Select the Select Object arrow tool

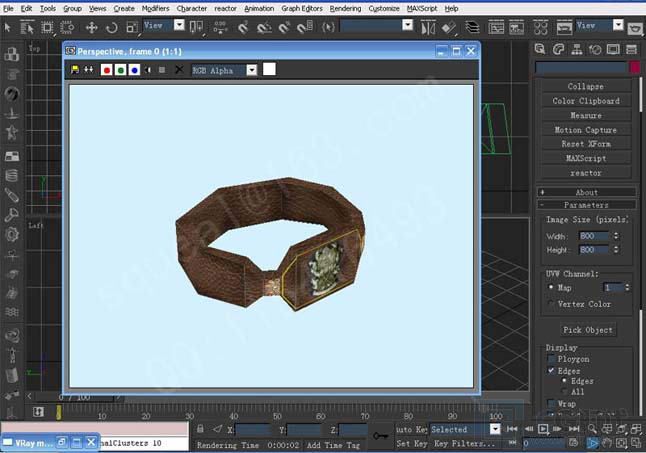click(x=7, y=28)
